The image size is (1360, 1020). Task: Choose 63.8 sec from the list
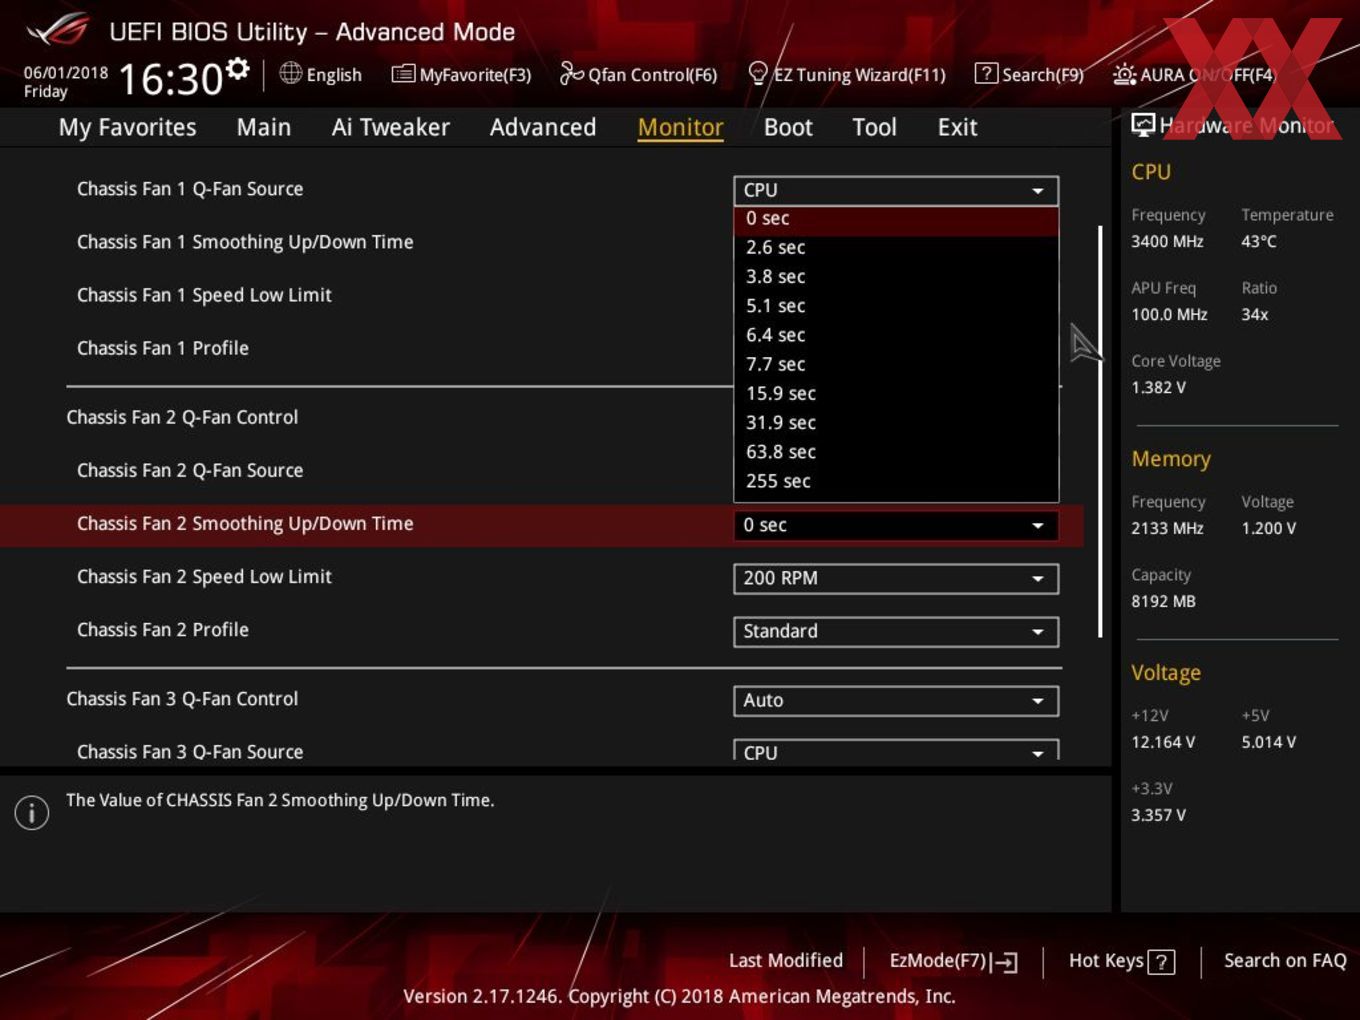(896, 452)
